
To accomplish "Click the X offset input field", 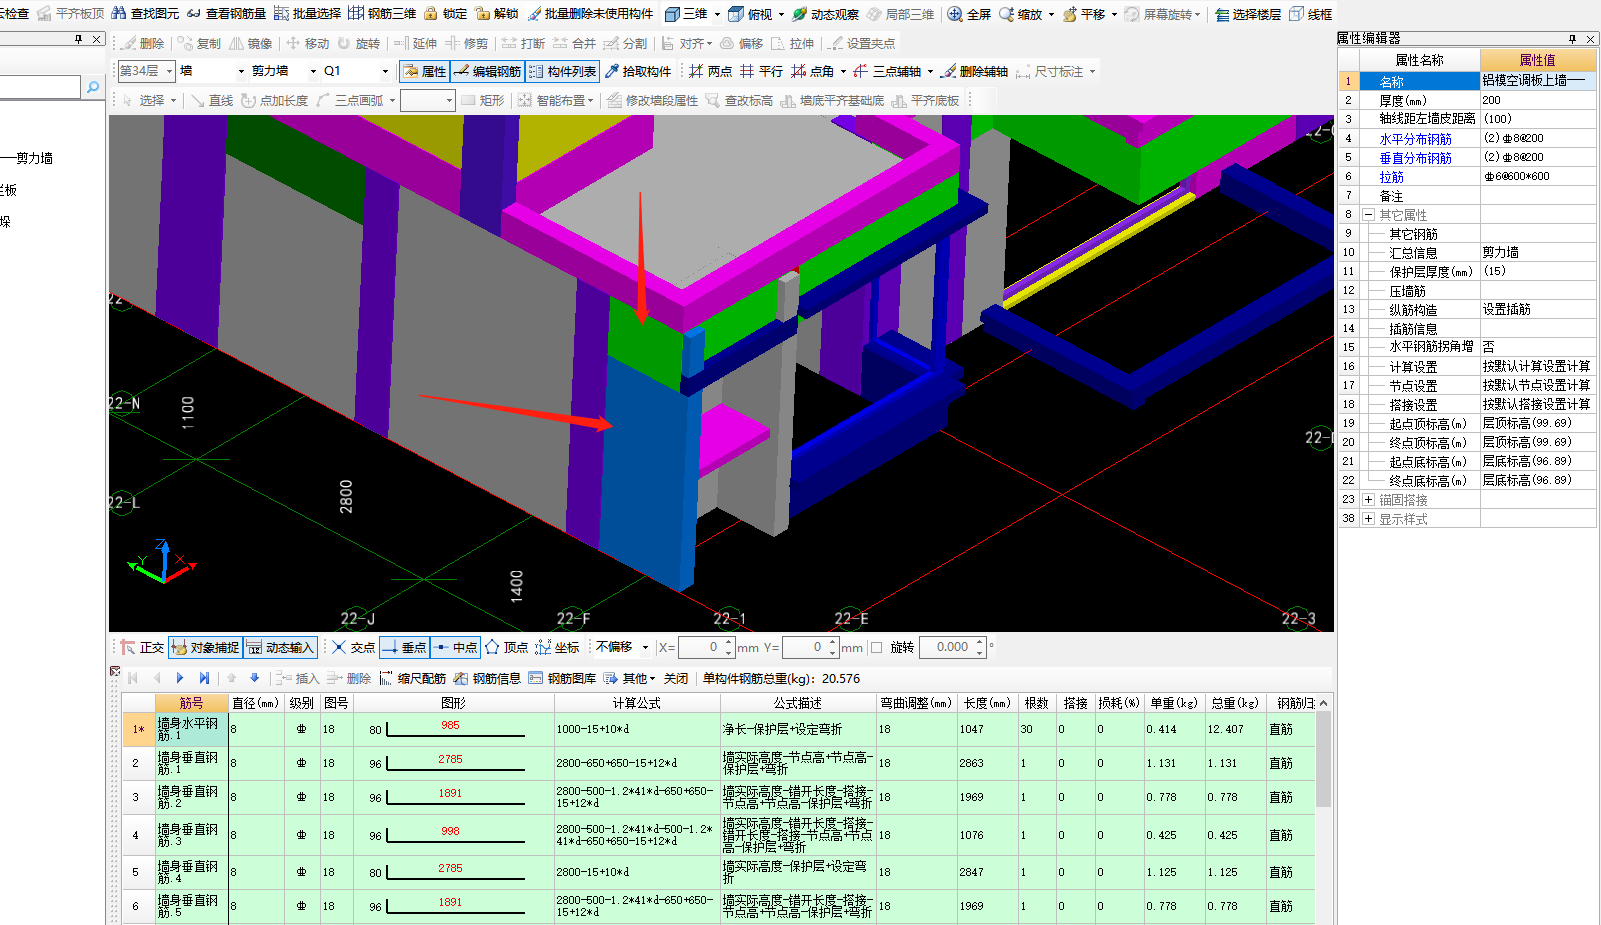I will click(x=701, y=647).
